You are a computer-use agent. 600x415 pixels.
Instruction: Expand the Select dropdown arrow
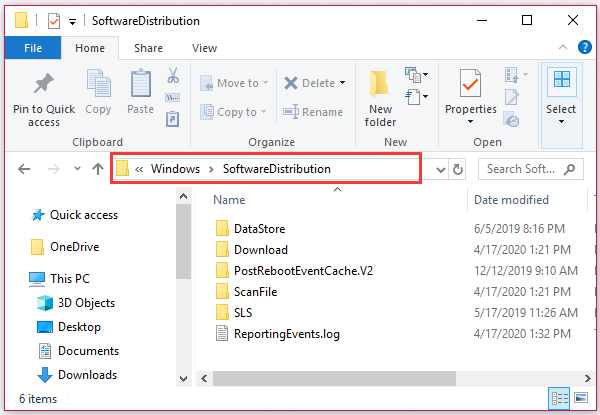click(561, 122)
